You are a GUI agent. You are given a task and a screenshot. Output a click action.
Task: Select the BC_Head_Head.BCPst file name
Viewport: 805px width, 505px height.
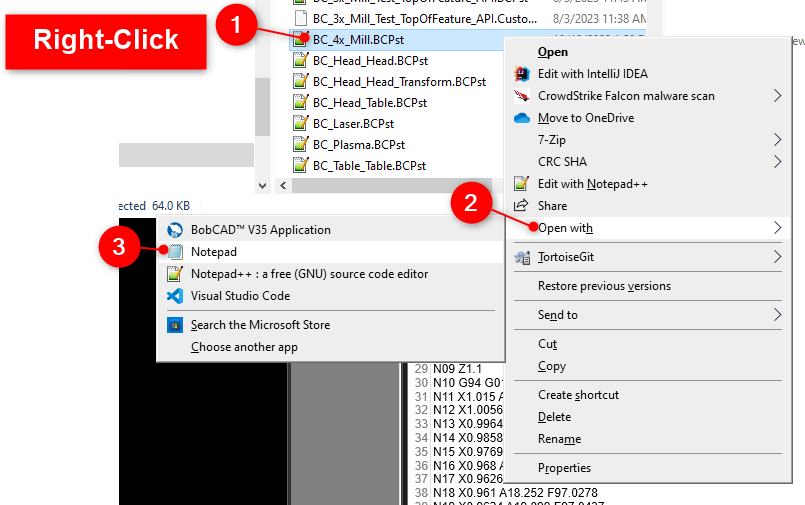pyautogui.click(x=370, y=61)
